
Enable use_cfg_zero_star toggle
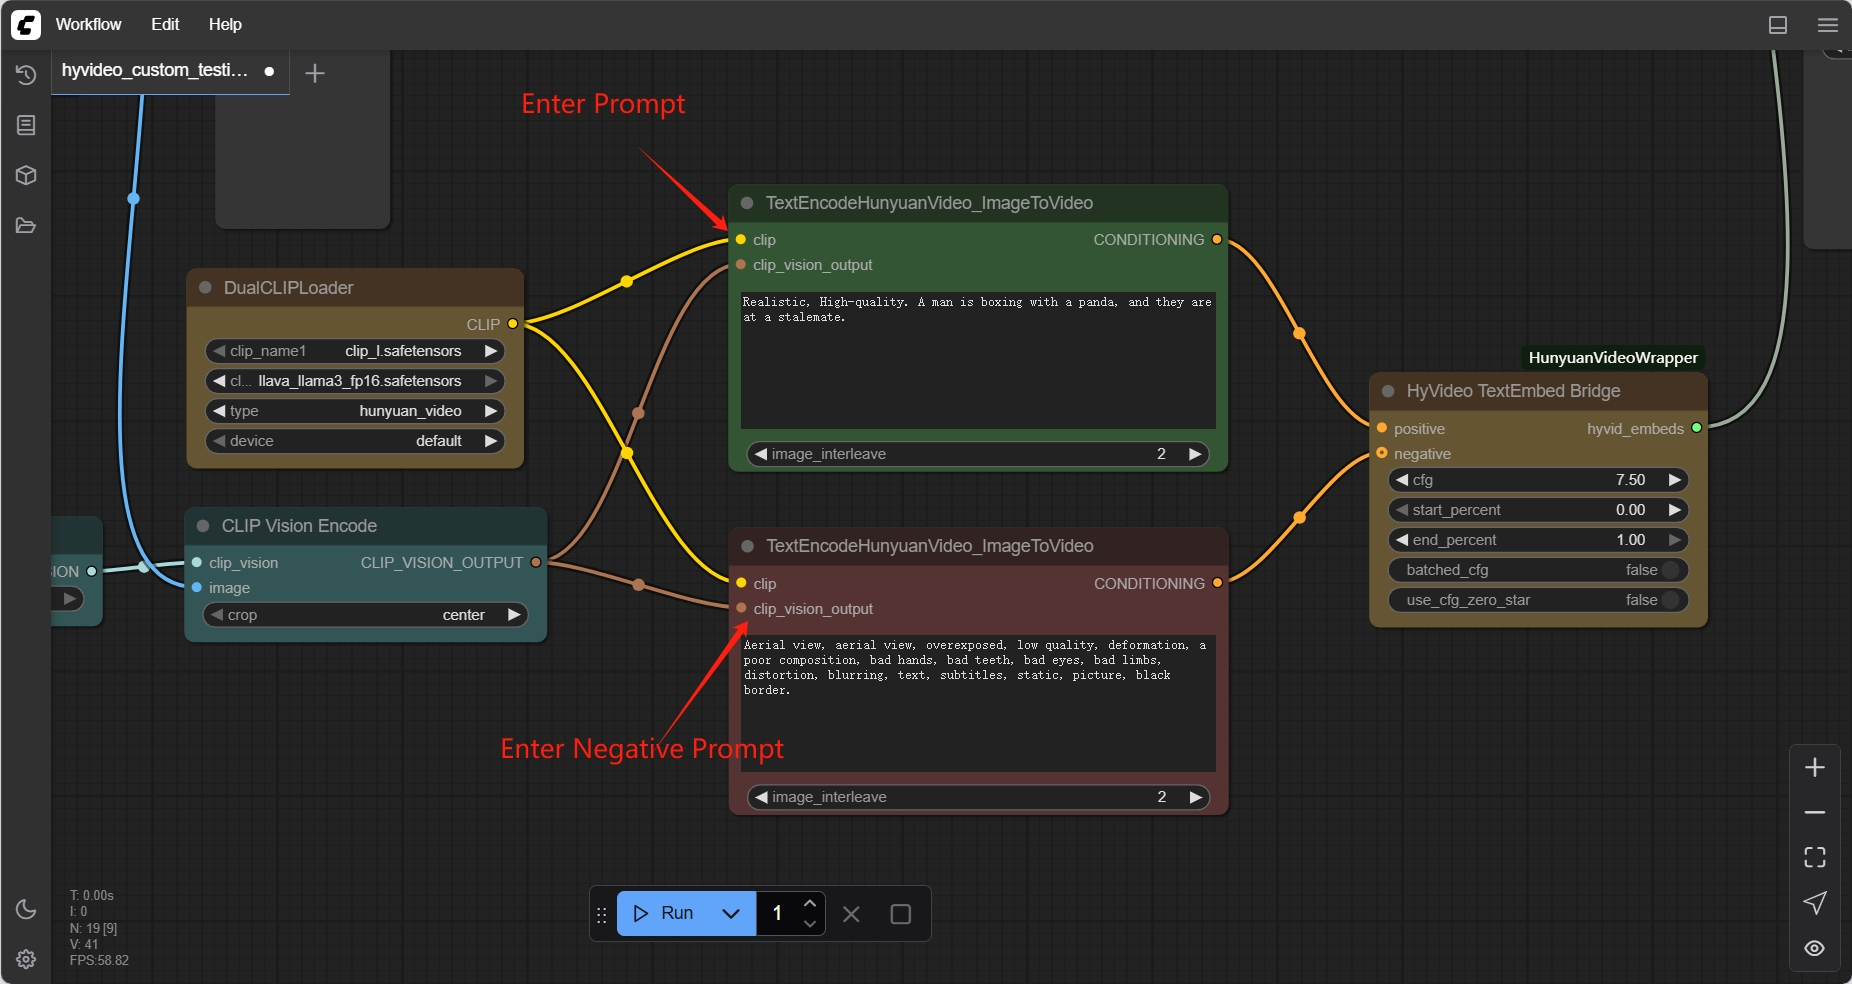pyautogui.click(x=1670, y=600)
